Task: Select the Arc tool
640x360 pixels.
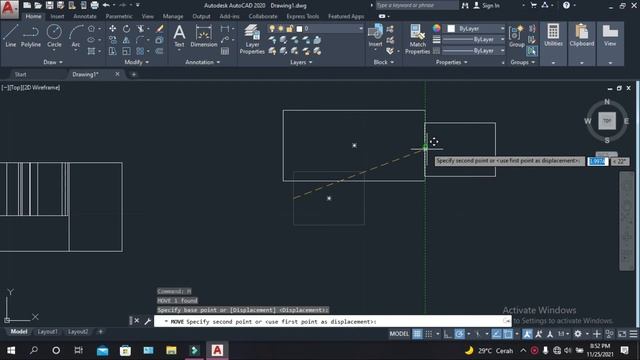Action: point(76,36)
